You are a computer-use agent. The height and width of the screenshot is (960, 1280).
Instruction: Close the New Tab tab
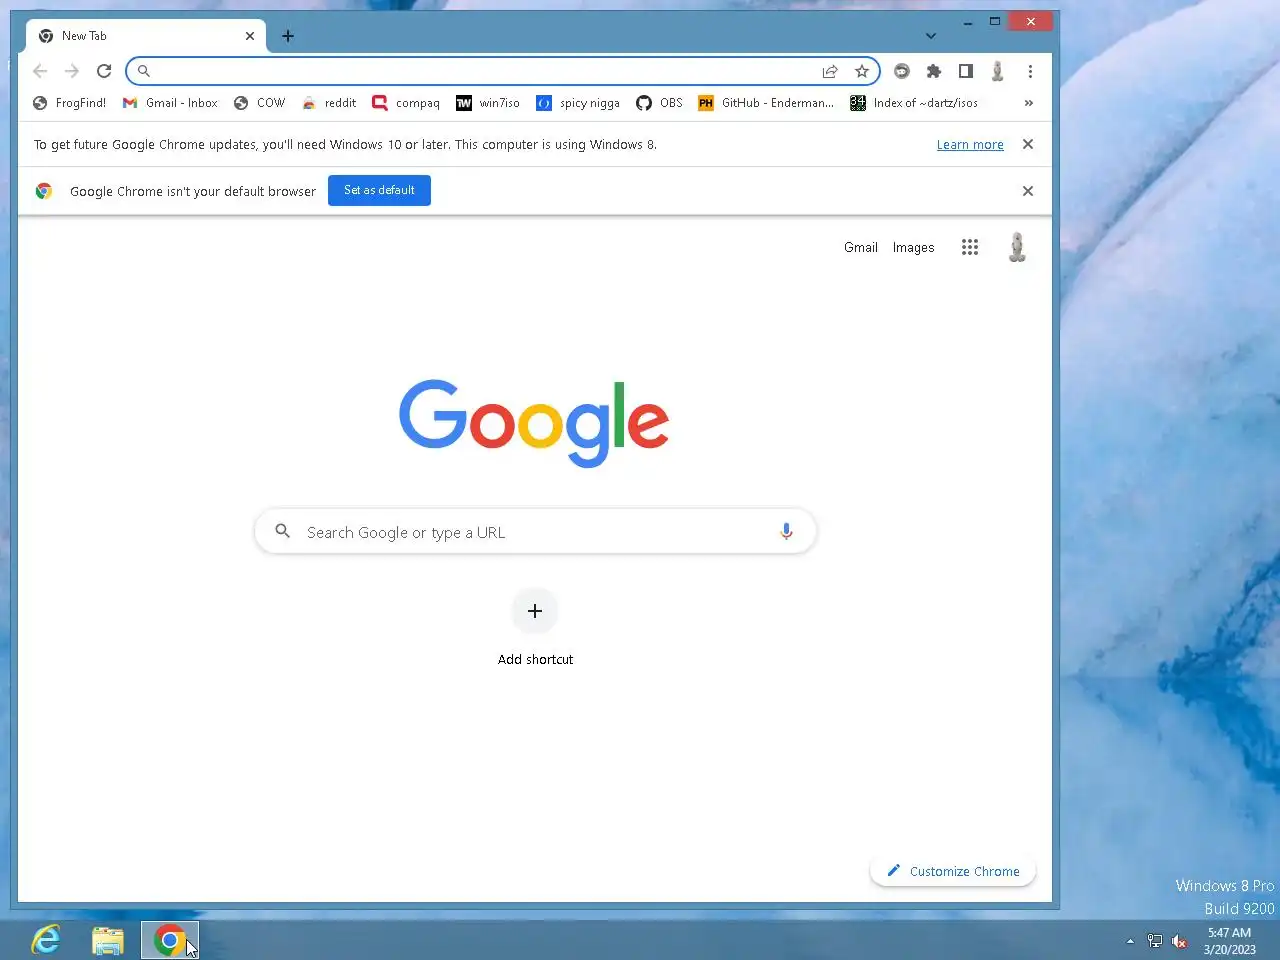click(x=250, y=36)
